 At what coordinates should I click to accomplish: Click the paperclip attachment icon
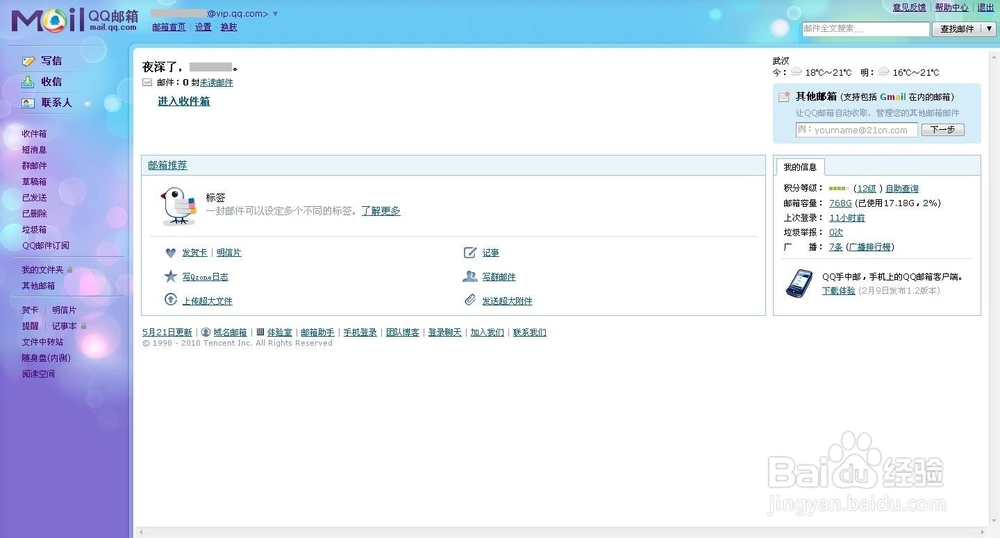[x=470, y=300]
